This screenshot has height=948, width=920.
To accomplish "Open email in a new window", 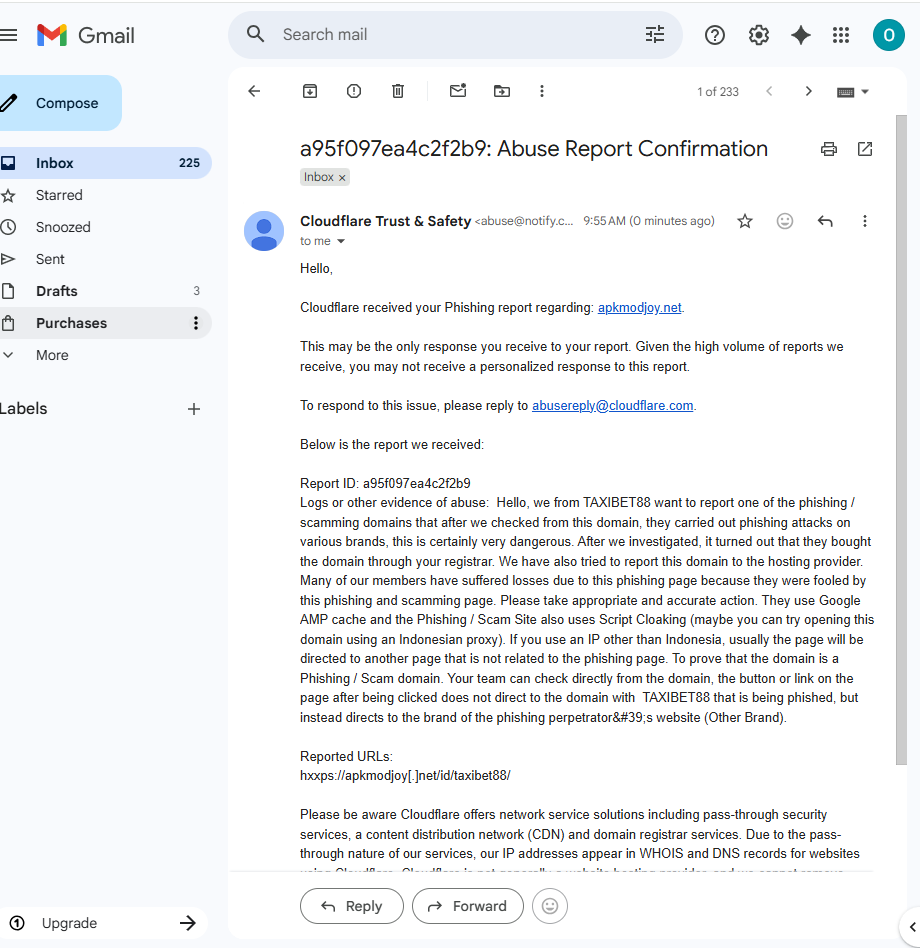I will 865,149.
